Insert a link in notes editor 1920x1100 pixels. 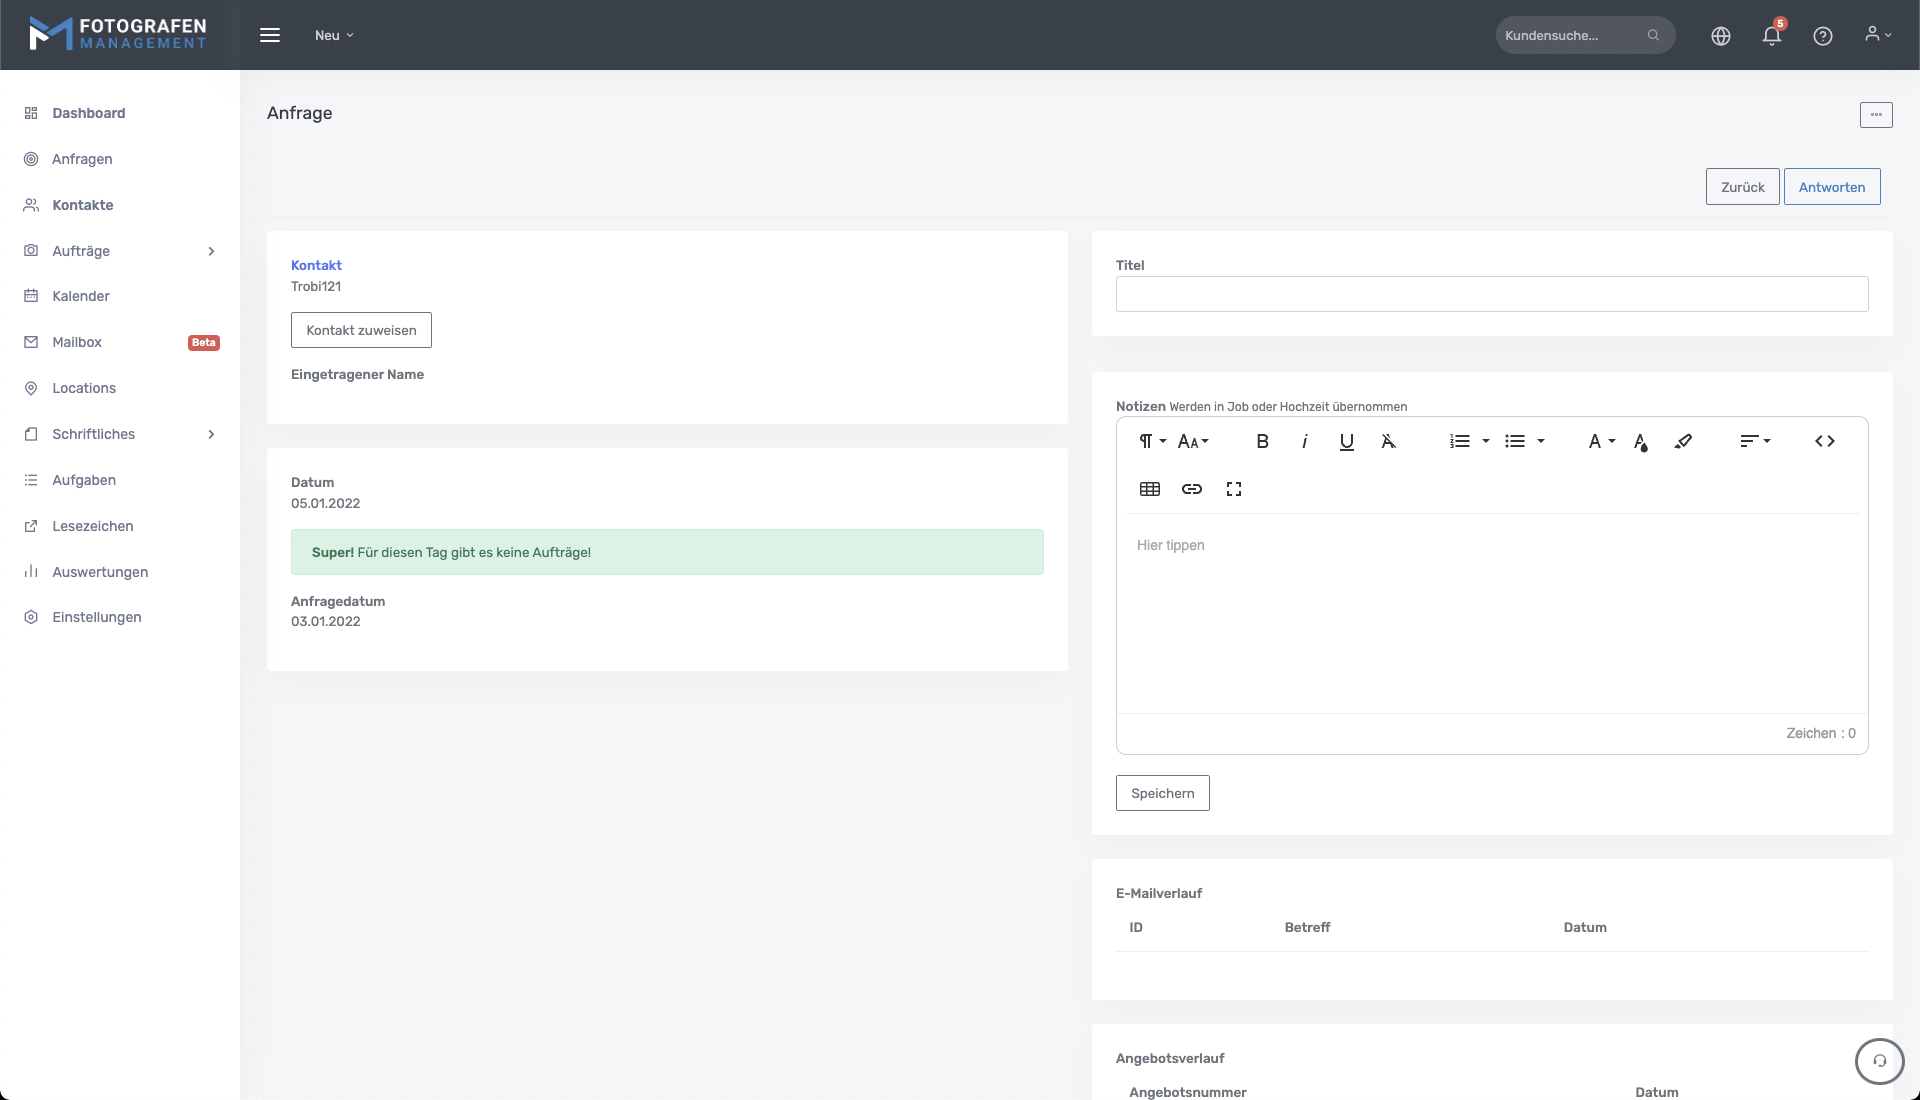tap(1192, 489)
